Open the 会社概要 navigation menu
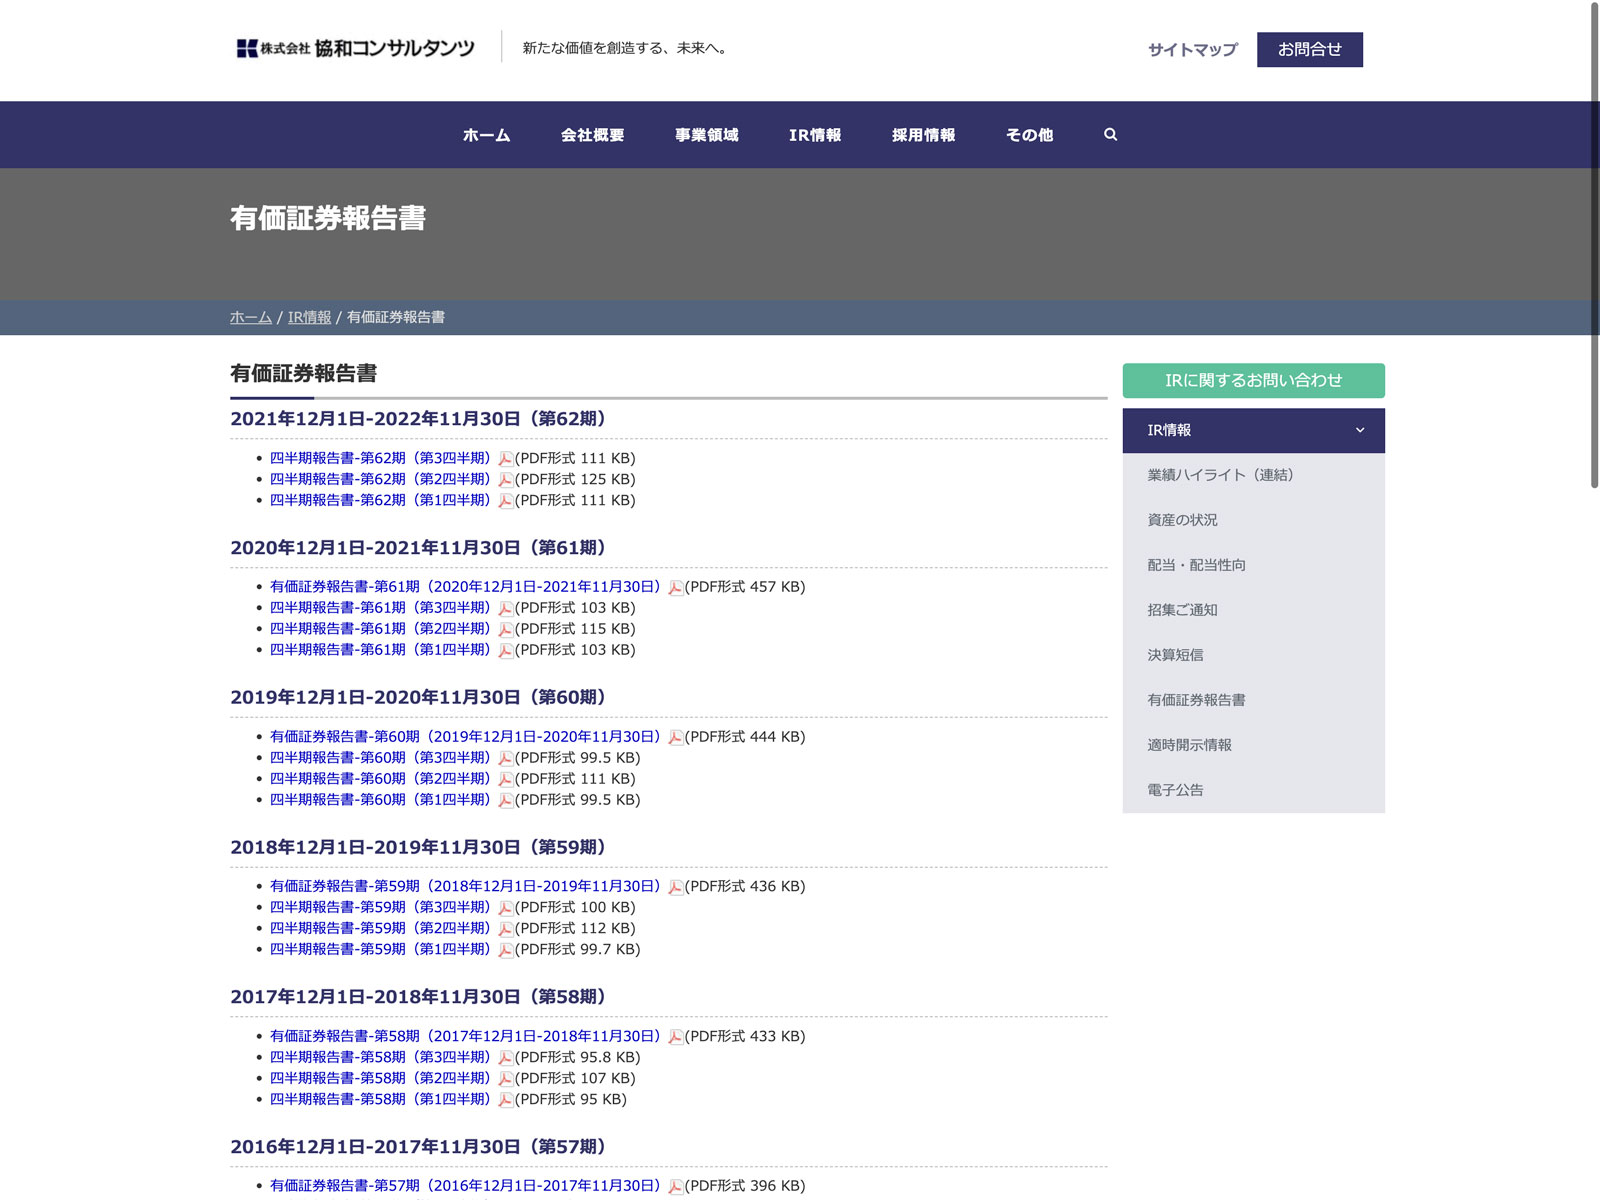Image resolution: width=1600 pixels, height=1200 pixels. pos(592,135)
